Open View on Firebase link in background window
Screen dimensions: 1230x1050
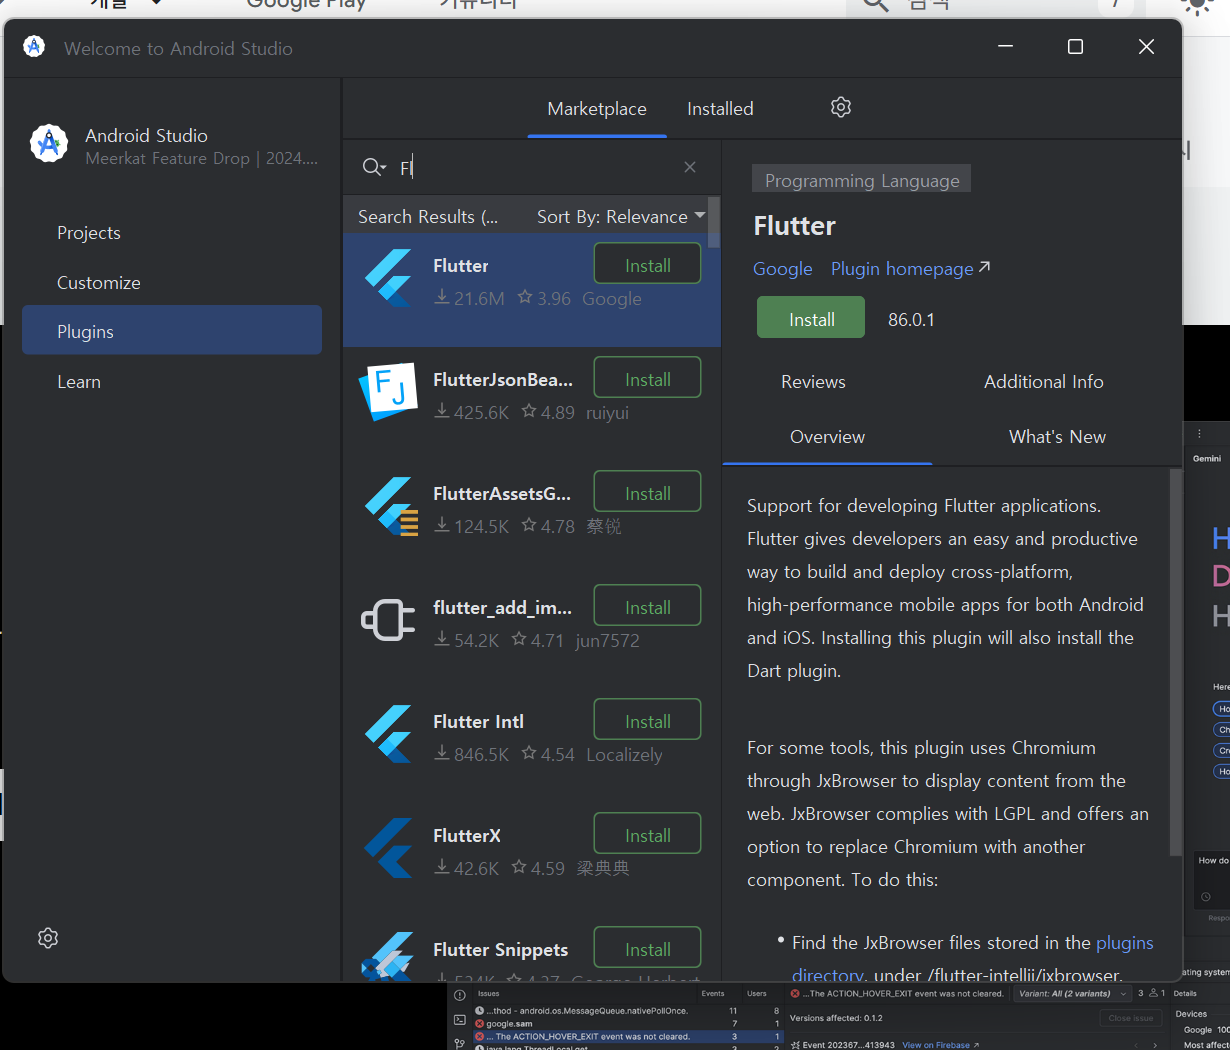940,1045
